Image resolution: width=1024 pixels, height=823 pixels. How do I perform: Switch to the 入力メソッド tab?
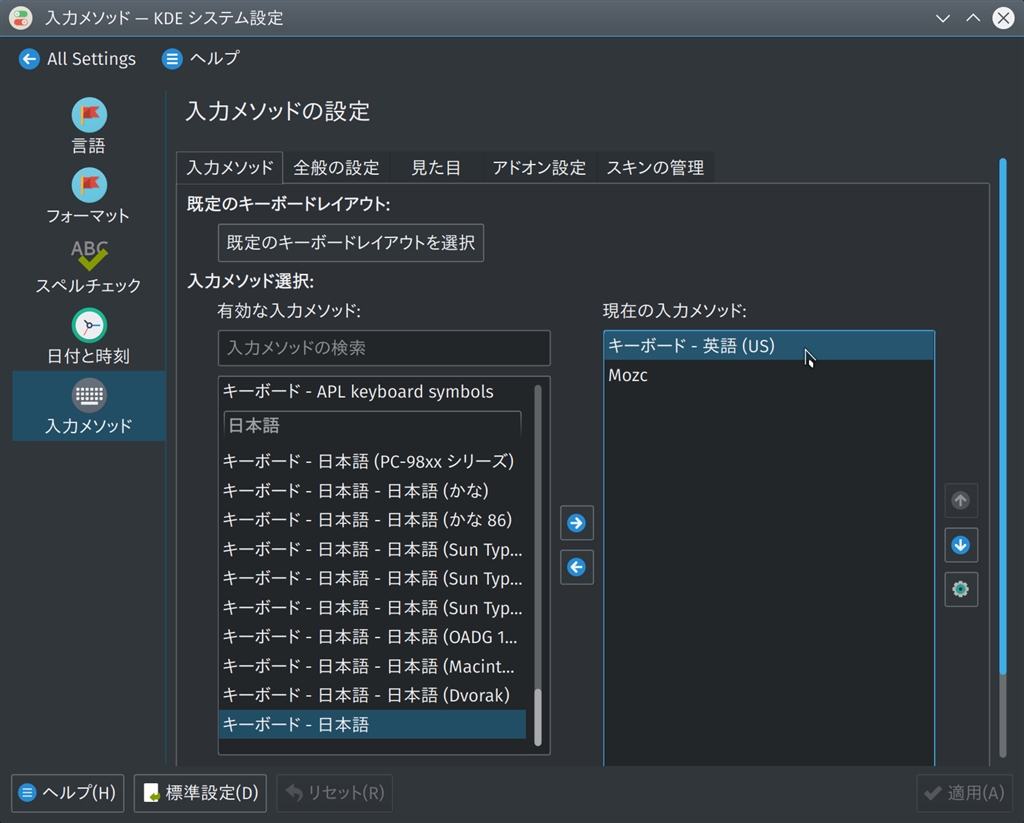(x=230, y=168)
